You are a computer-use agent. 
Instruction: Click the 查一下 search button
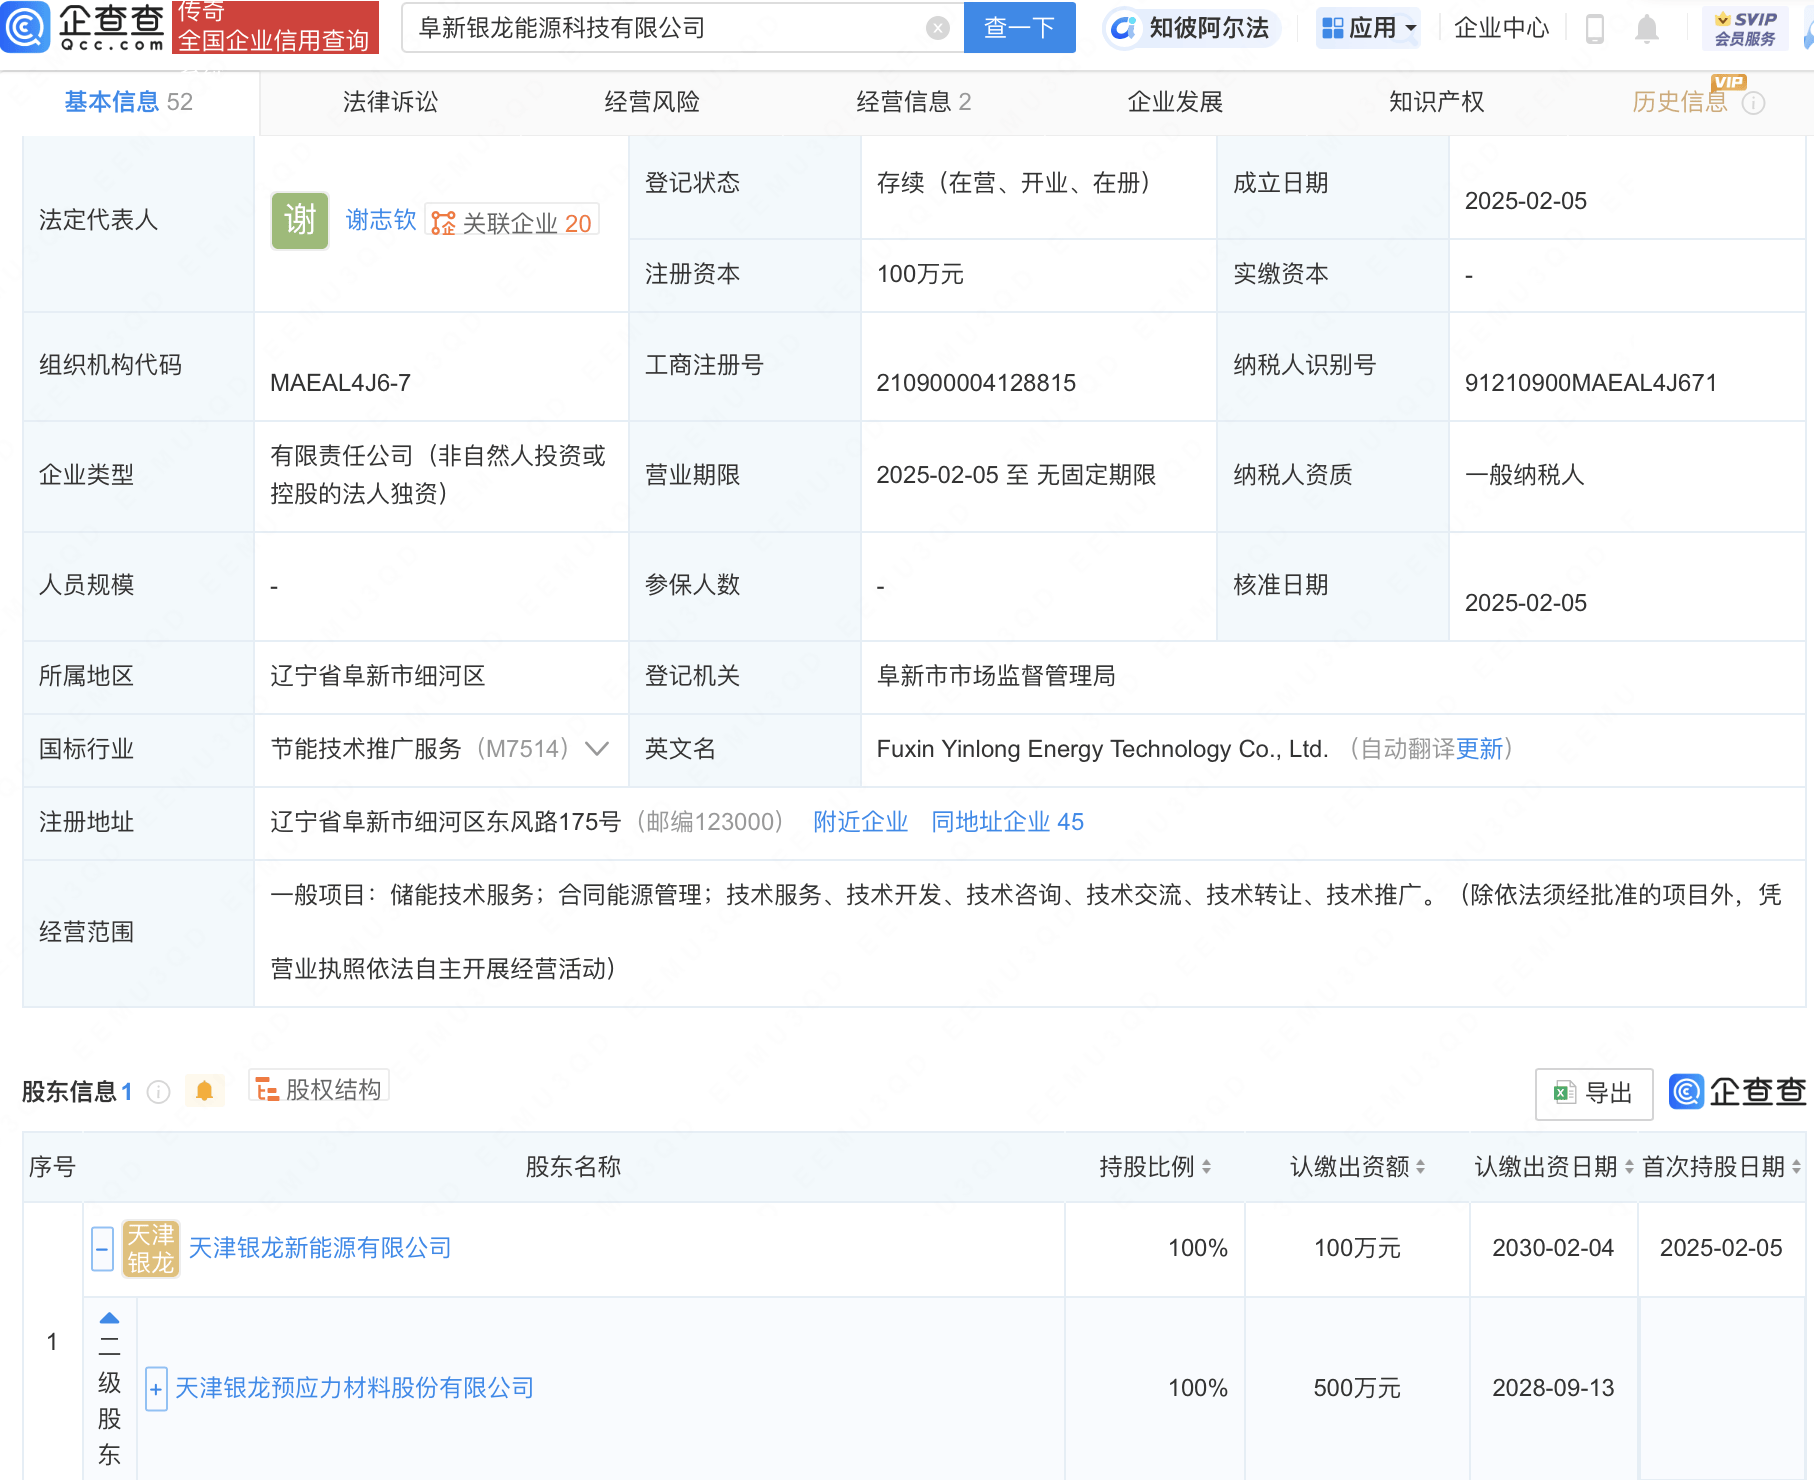coord(1019,28)
